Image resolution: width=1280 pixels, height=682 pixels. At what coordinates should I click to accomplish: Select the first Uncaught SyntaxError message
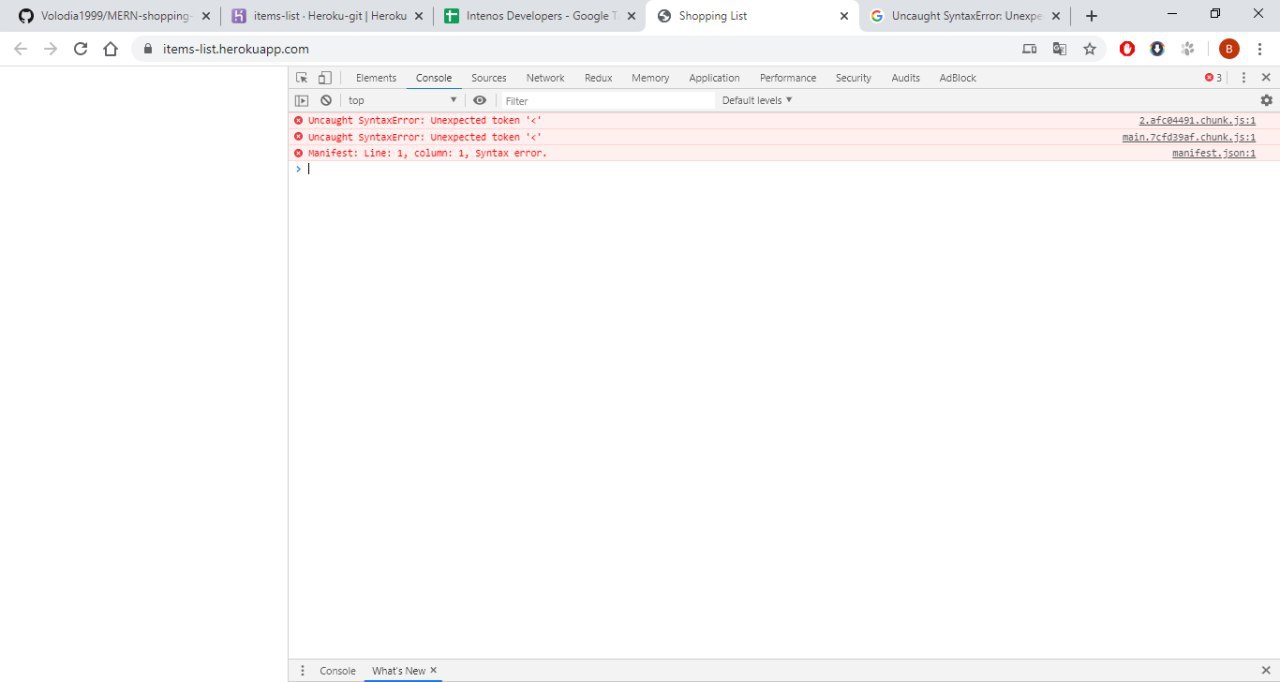(x=425, y=120)
